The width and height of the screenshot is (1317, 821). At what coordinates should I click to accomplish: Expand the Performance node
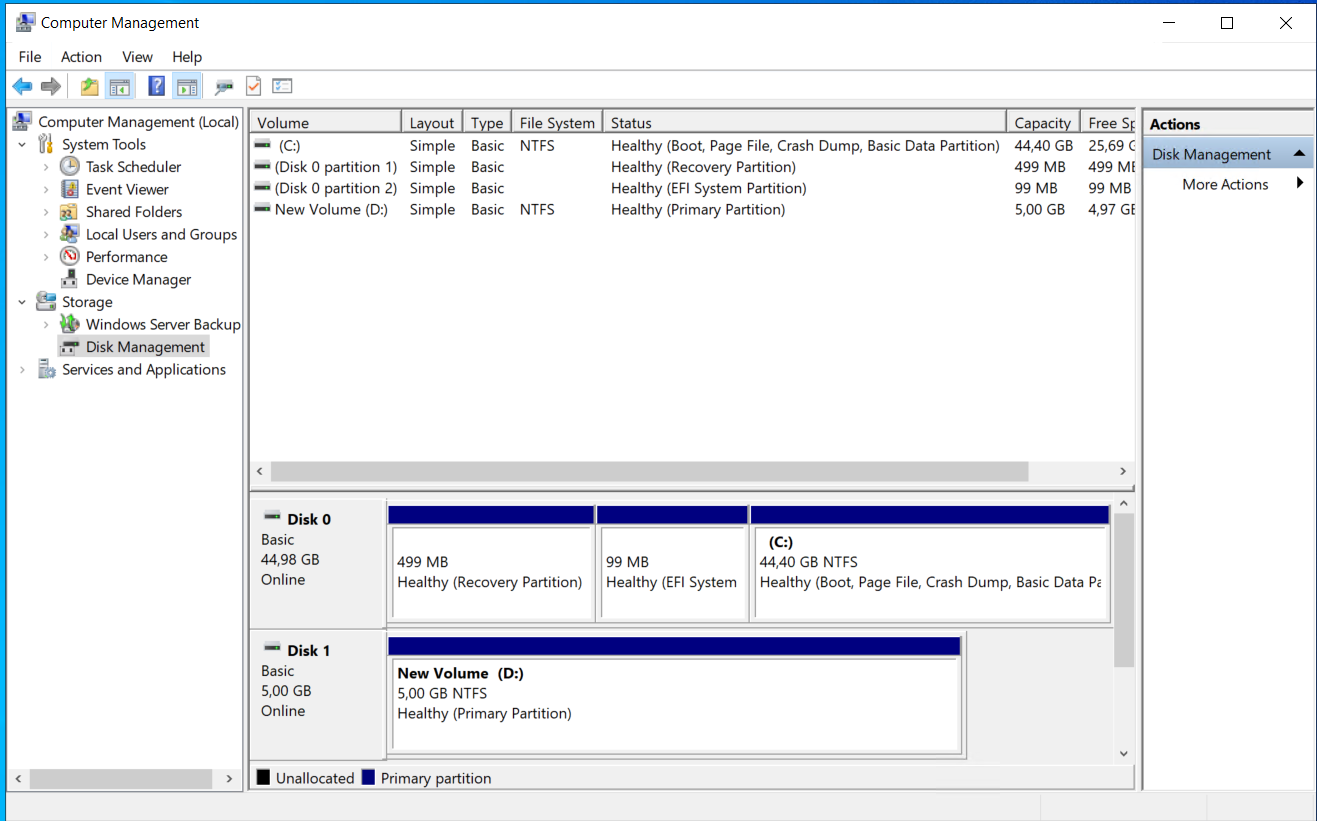tap(46, 257)
